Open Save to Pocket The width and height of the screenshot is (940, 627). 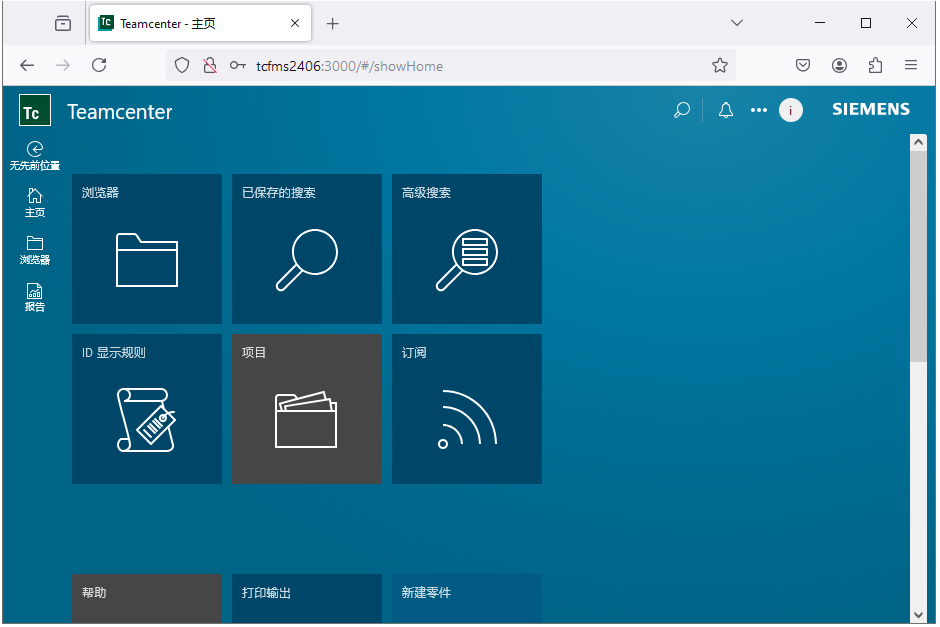point(803,65)
